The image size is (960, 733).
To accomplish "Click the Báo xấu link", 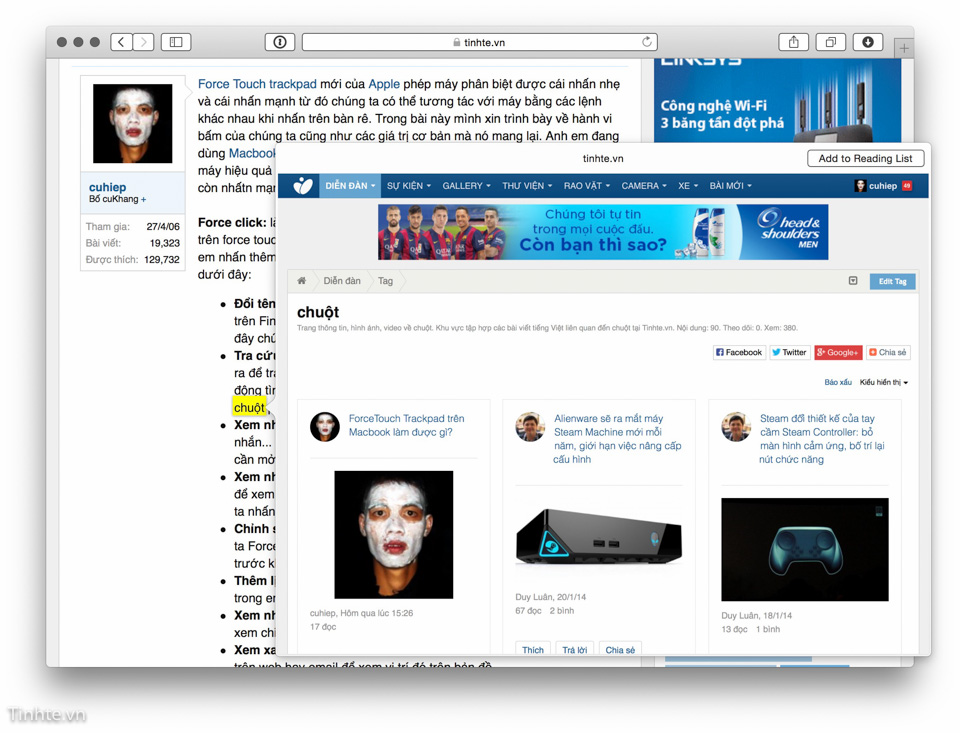I will click(x=838, y=382).
